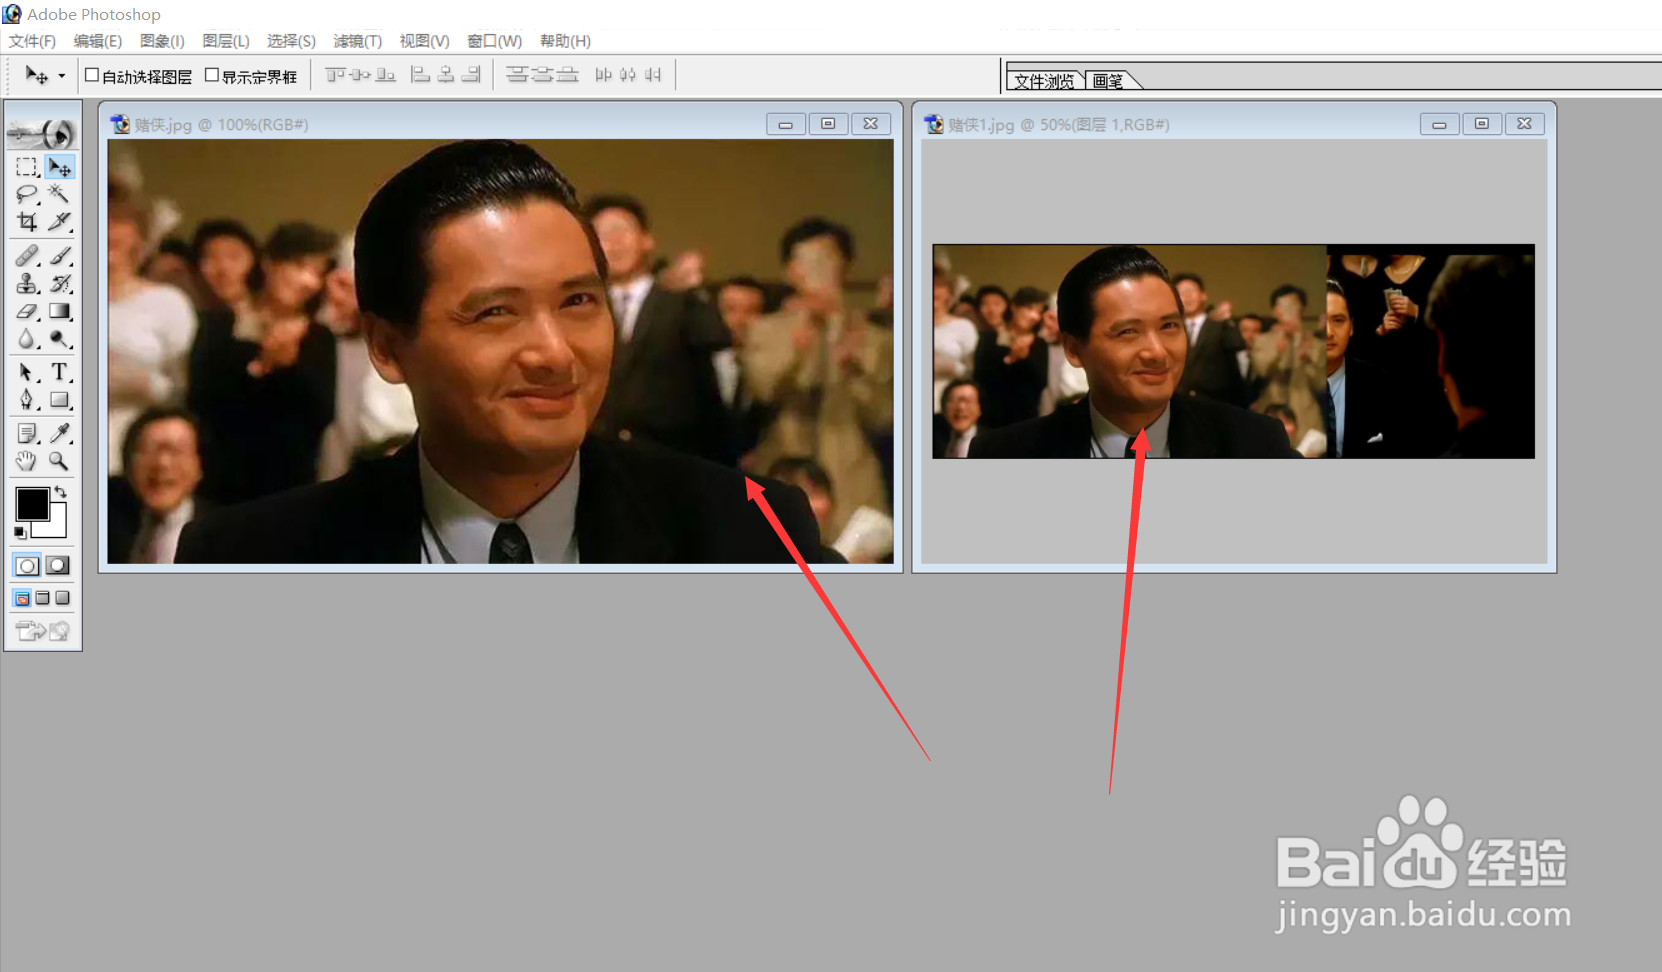Click the Adobe Online eye banner in the toolbox
Screen dimensions: 1662x972
42,133
